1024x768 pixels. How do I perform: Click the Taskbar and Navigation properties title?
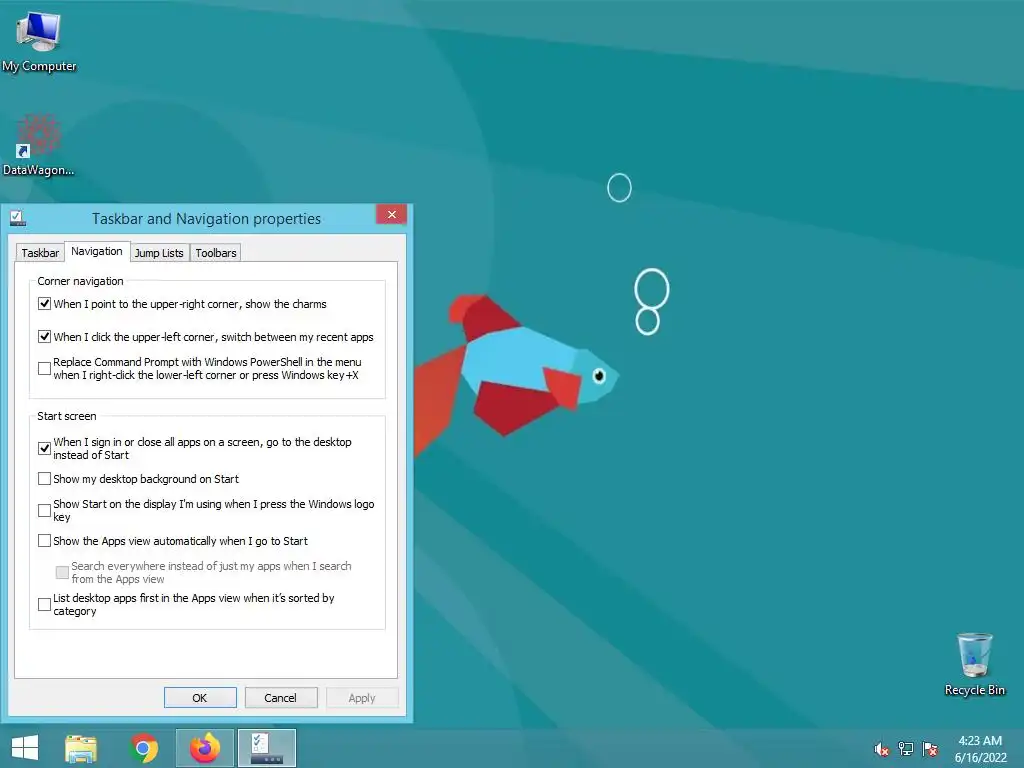pos(206,219)
